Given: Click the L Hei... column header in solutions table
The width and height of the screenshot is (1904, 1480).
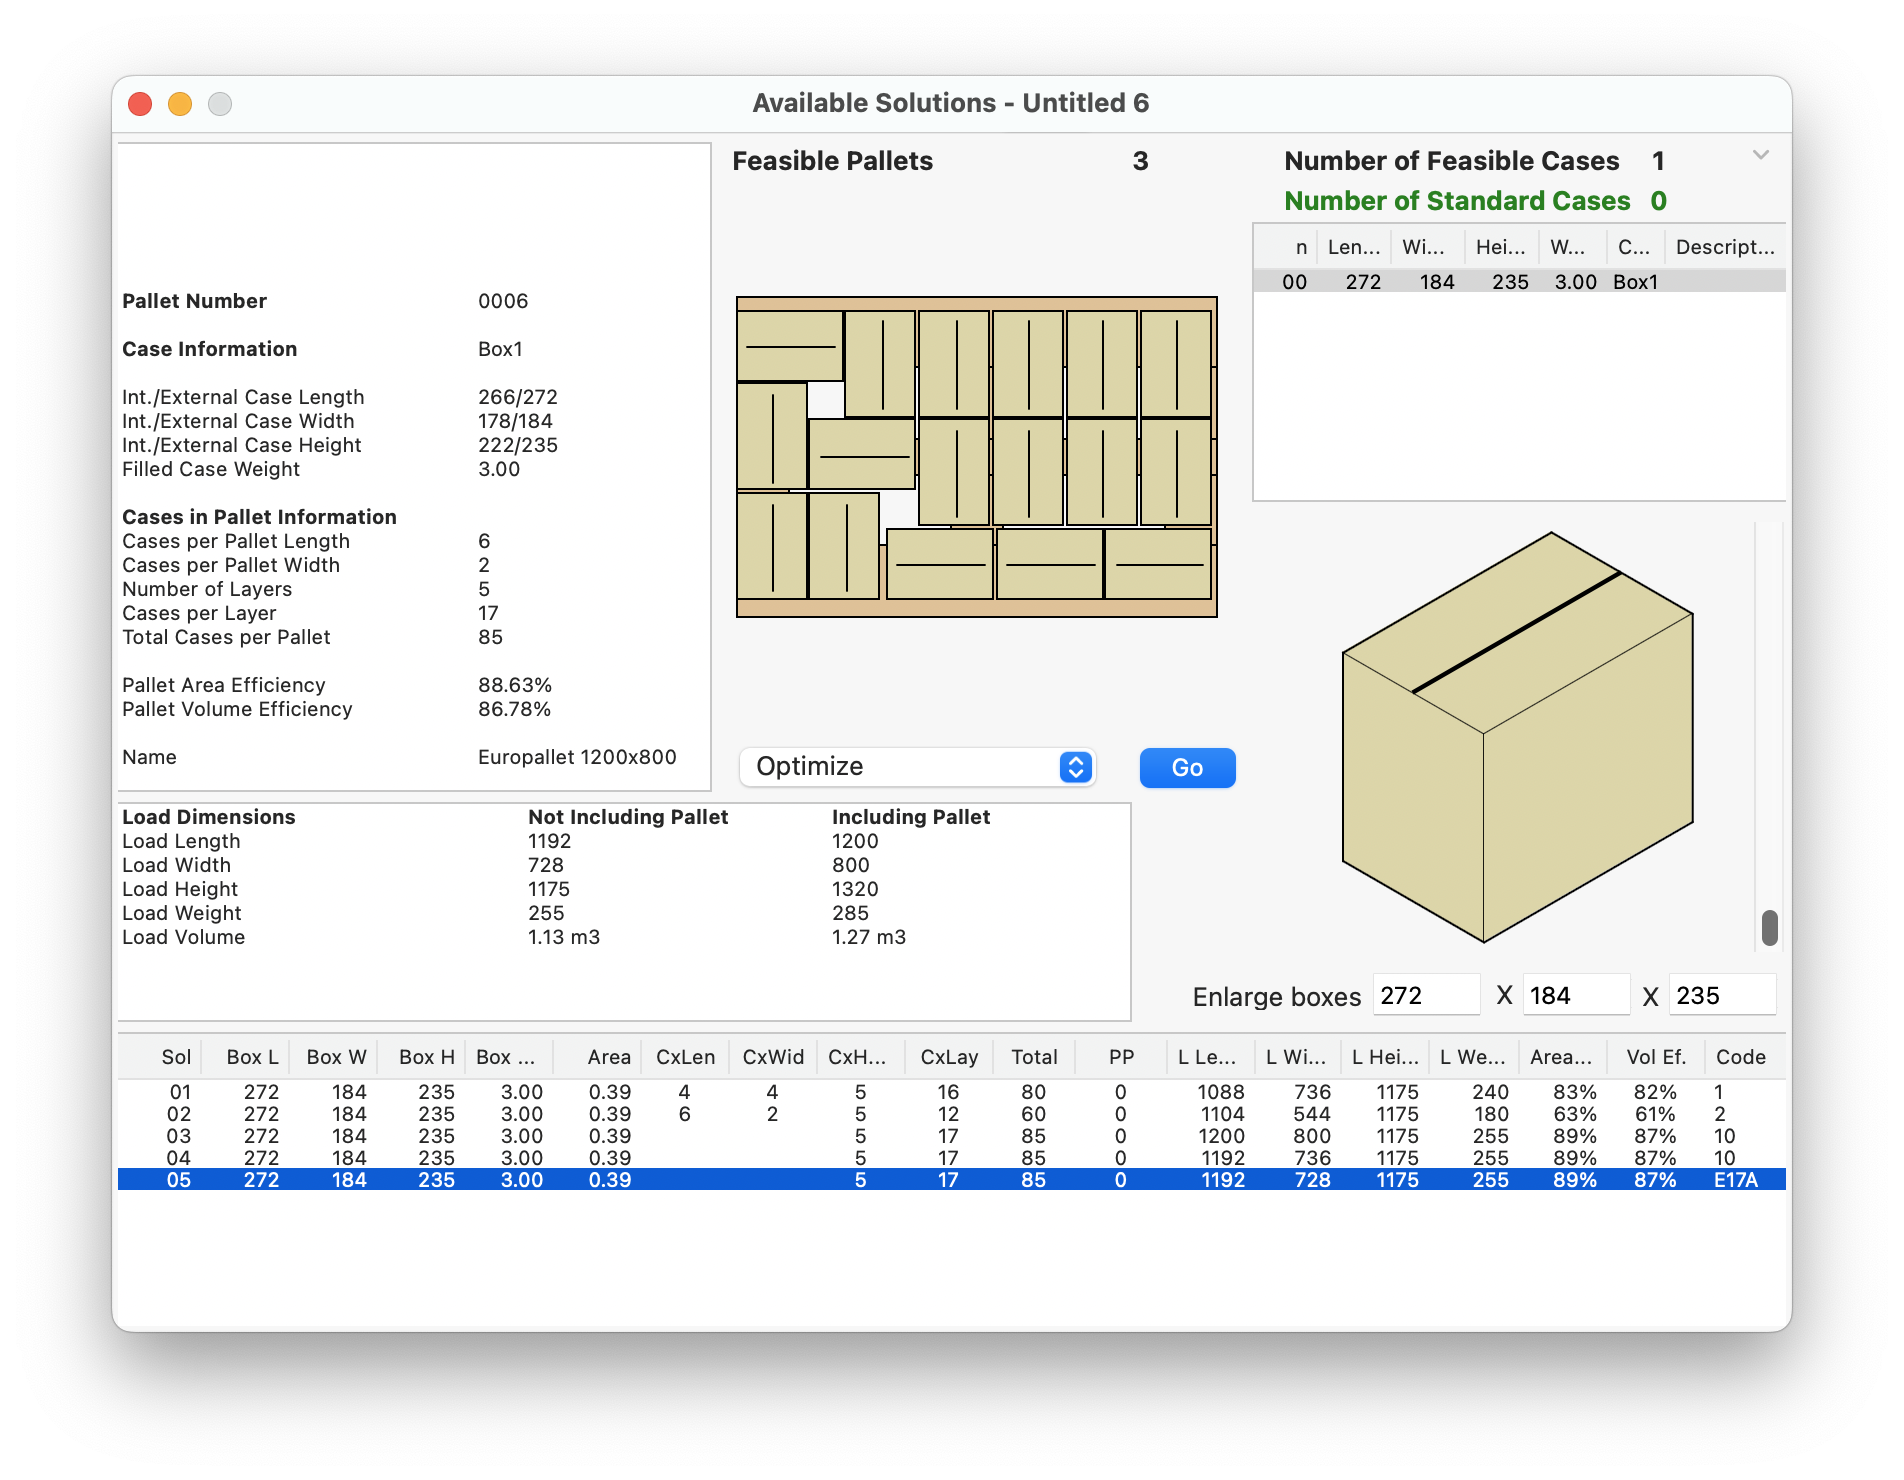Looking at the screenshot, I should pyautogui.click(x=1385, y=1057).
